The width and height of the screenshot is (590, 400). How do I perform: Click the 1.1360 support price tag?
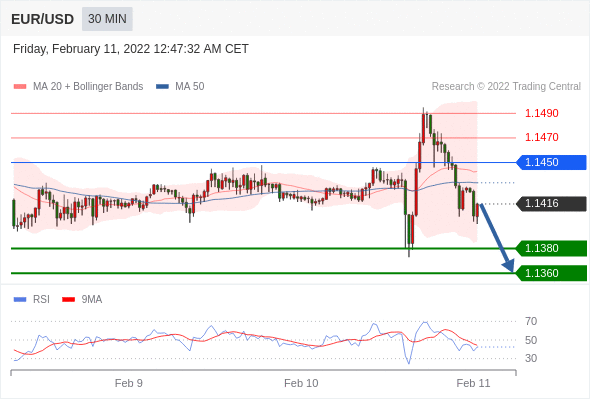[x=552, y=273]
